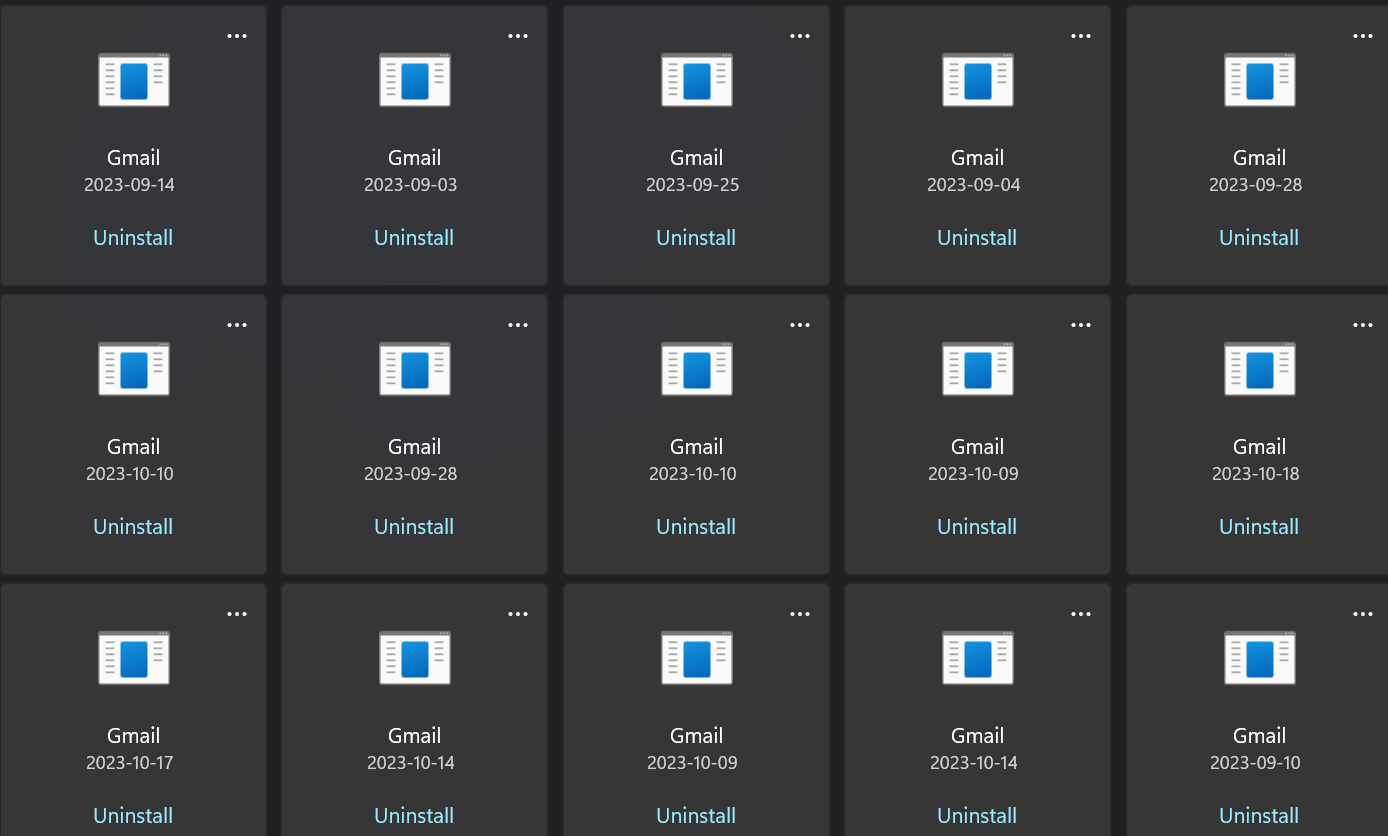1388x836 pixels.
Task: Click the date text 2023-09-14
Action: point(130,185)
